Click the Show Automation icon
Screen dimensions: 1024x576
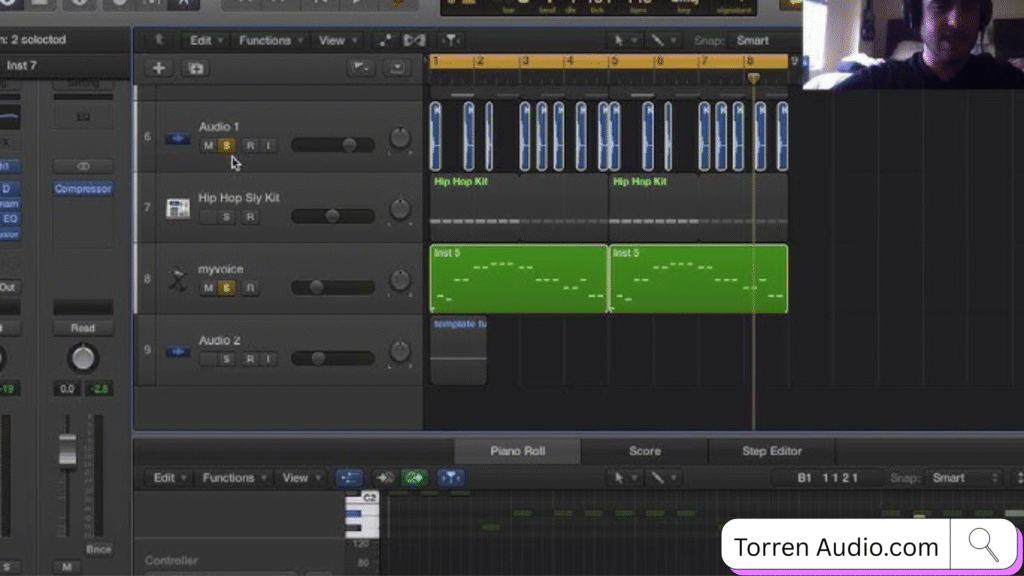[386, 40]
